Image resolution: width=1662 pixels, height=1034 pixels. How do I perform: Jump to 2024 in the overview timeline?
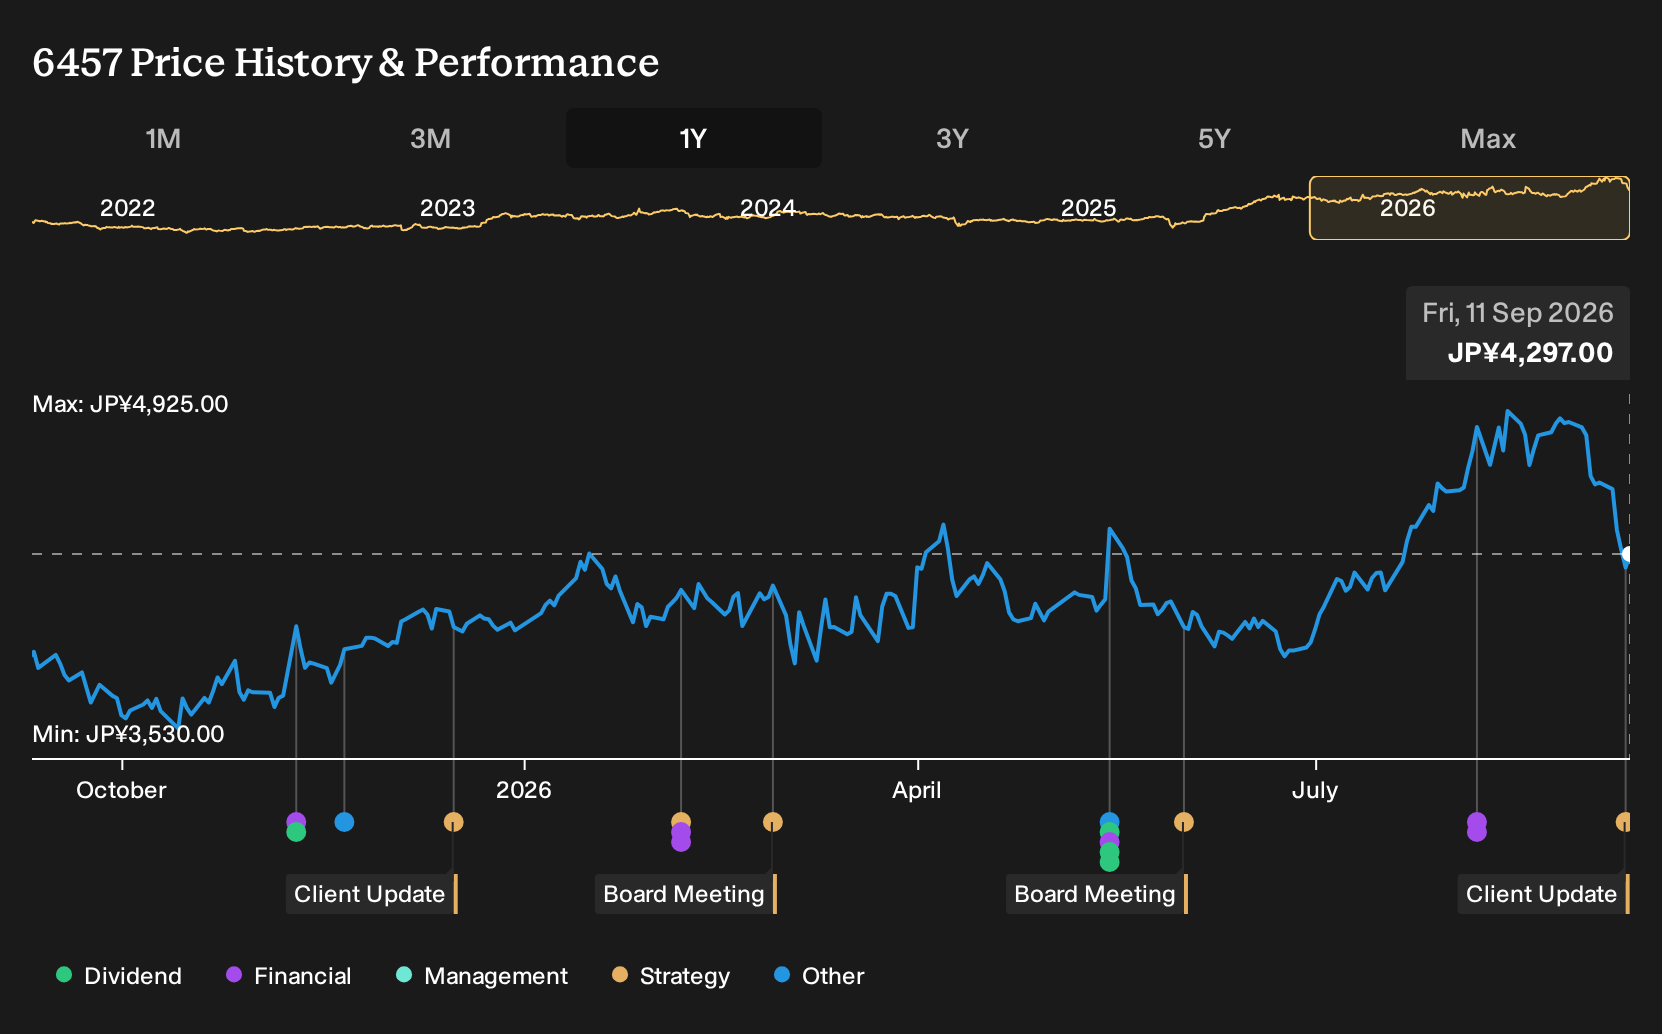(767, 208)
